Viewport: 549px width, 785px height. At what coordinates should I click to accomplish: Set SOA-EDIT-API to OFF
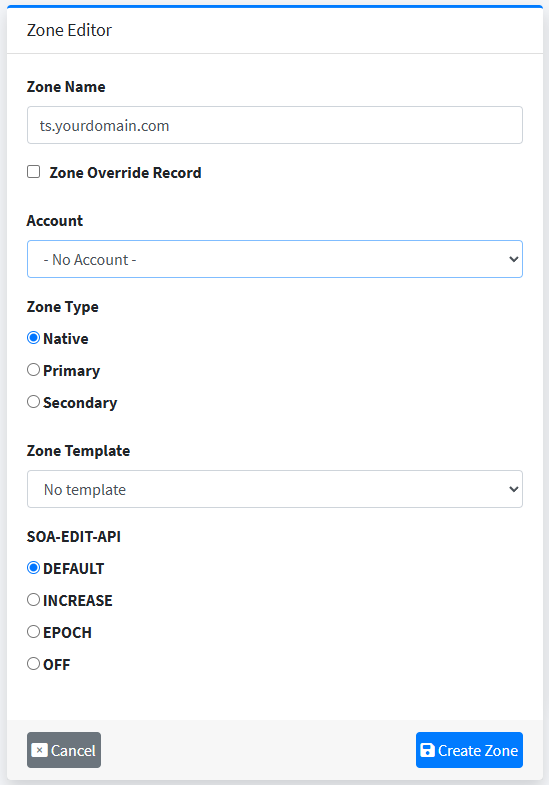tap(34, 664)
